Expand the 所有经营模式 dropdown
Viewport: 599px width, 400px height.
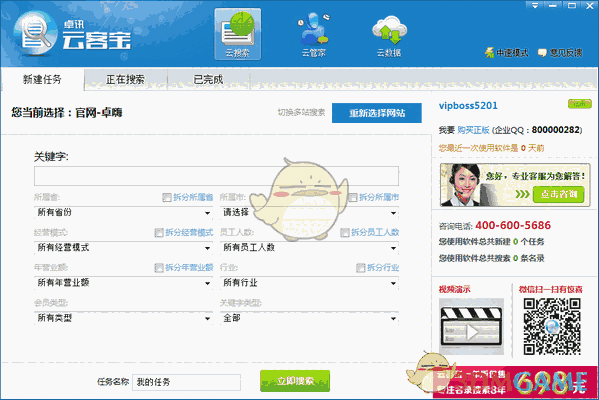[x=123, y=248]
